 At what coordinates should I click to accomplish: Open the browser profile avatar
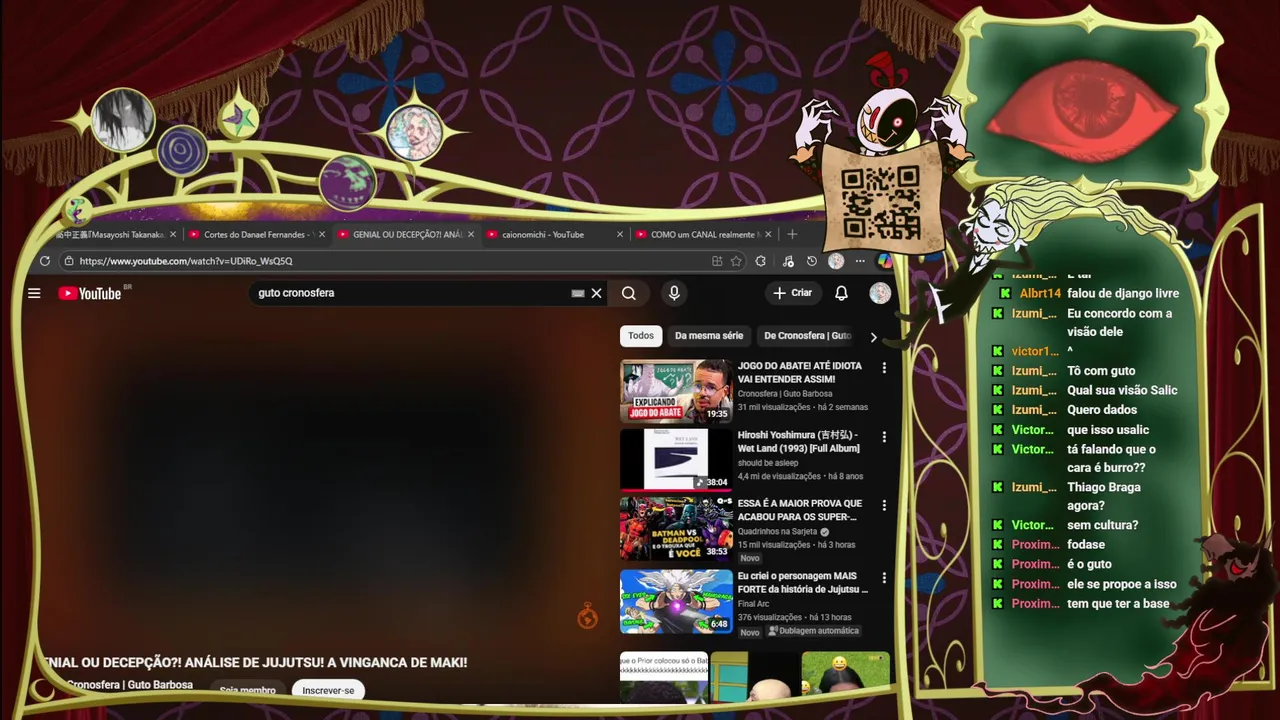tap(836, 261)
